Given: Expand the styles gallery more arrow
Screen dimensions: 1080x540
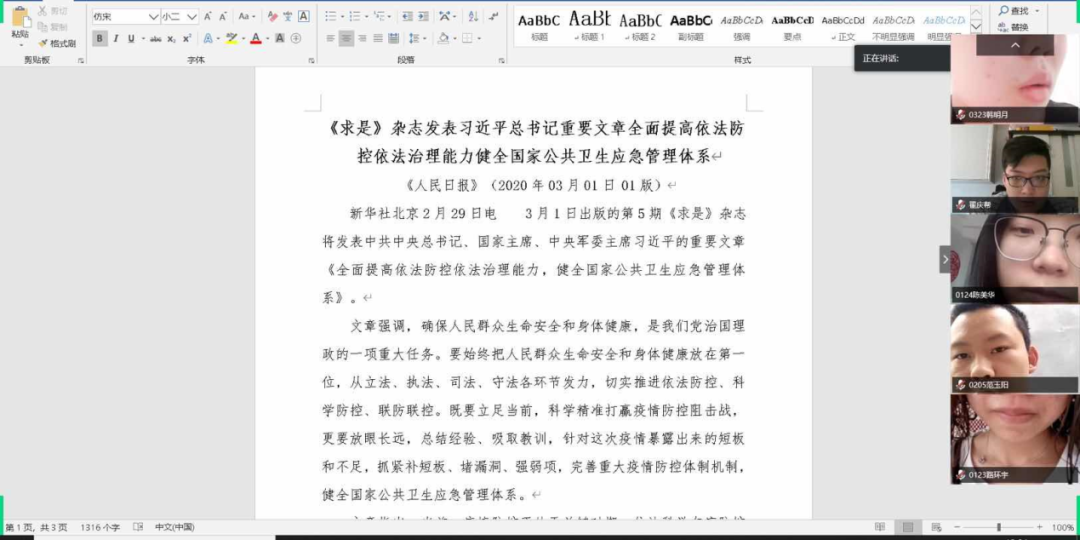Looking at the screenshot, I should 975,27.
